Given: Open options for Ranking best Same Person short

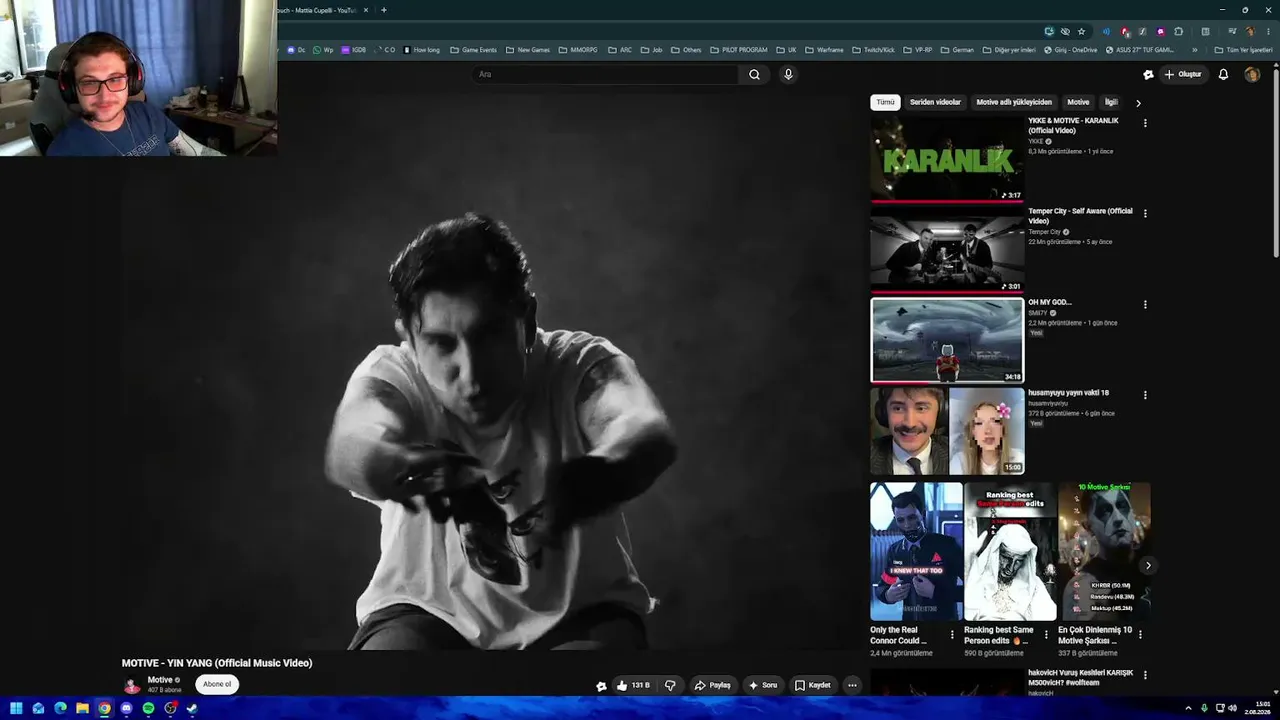Looking at the screenshot, I should tap(1046, 634).
